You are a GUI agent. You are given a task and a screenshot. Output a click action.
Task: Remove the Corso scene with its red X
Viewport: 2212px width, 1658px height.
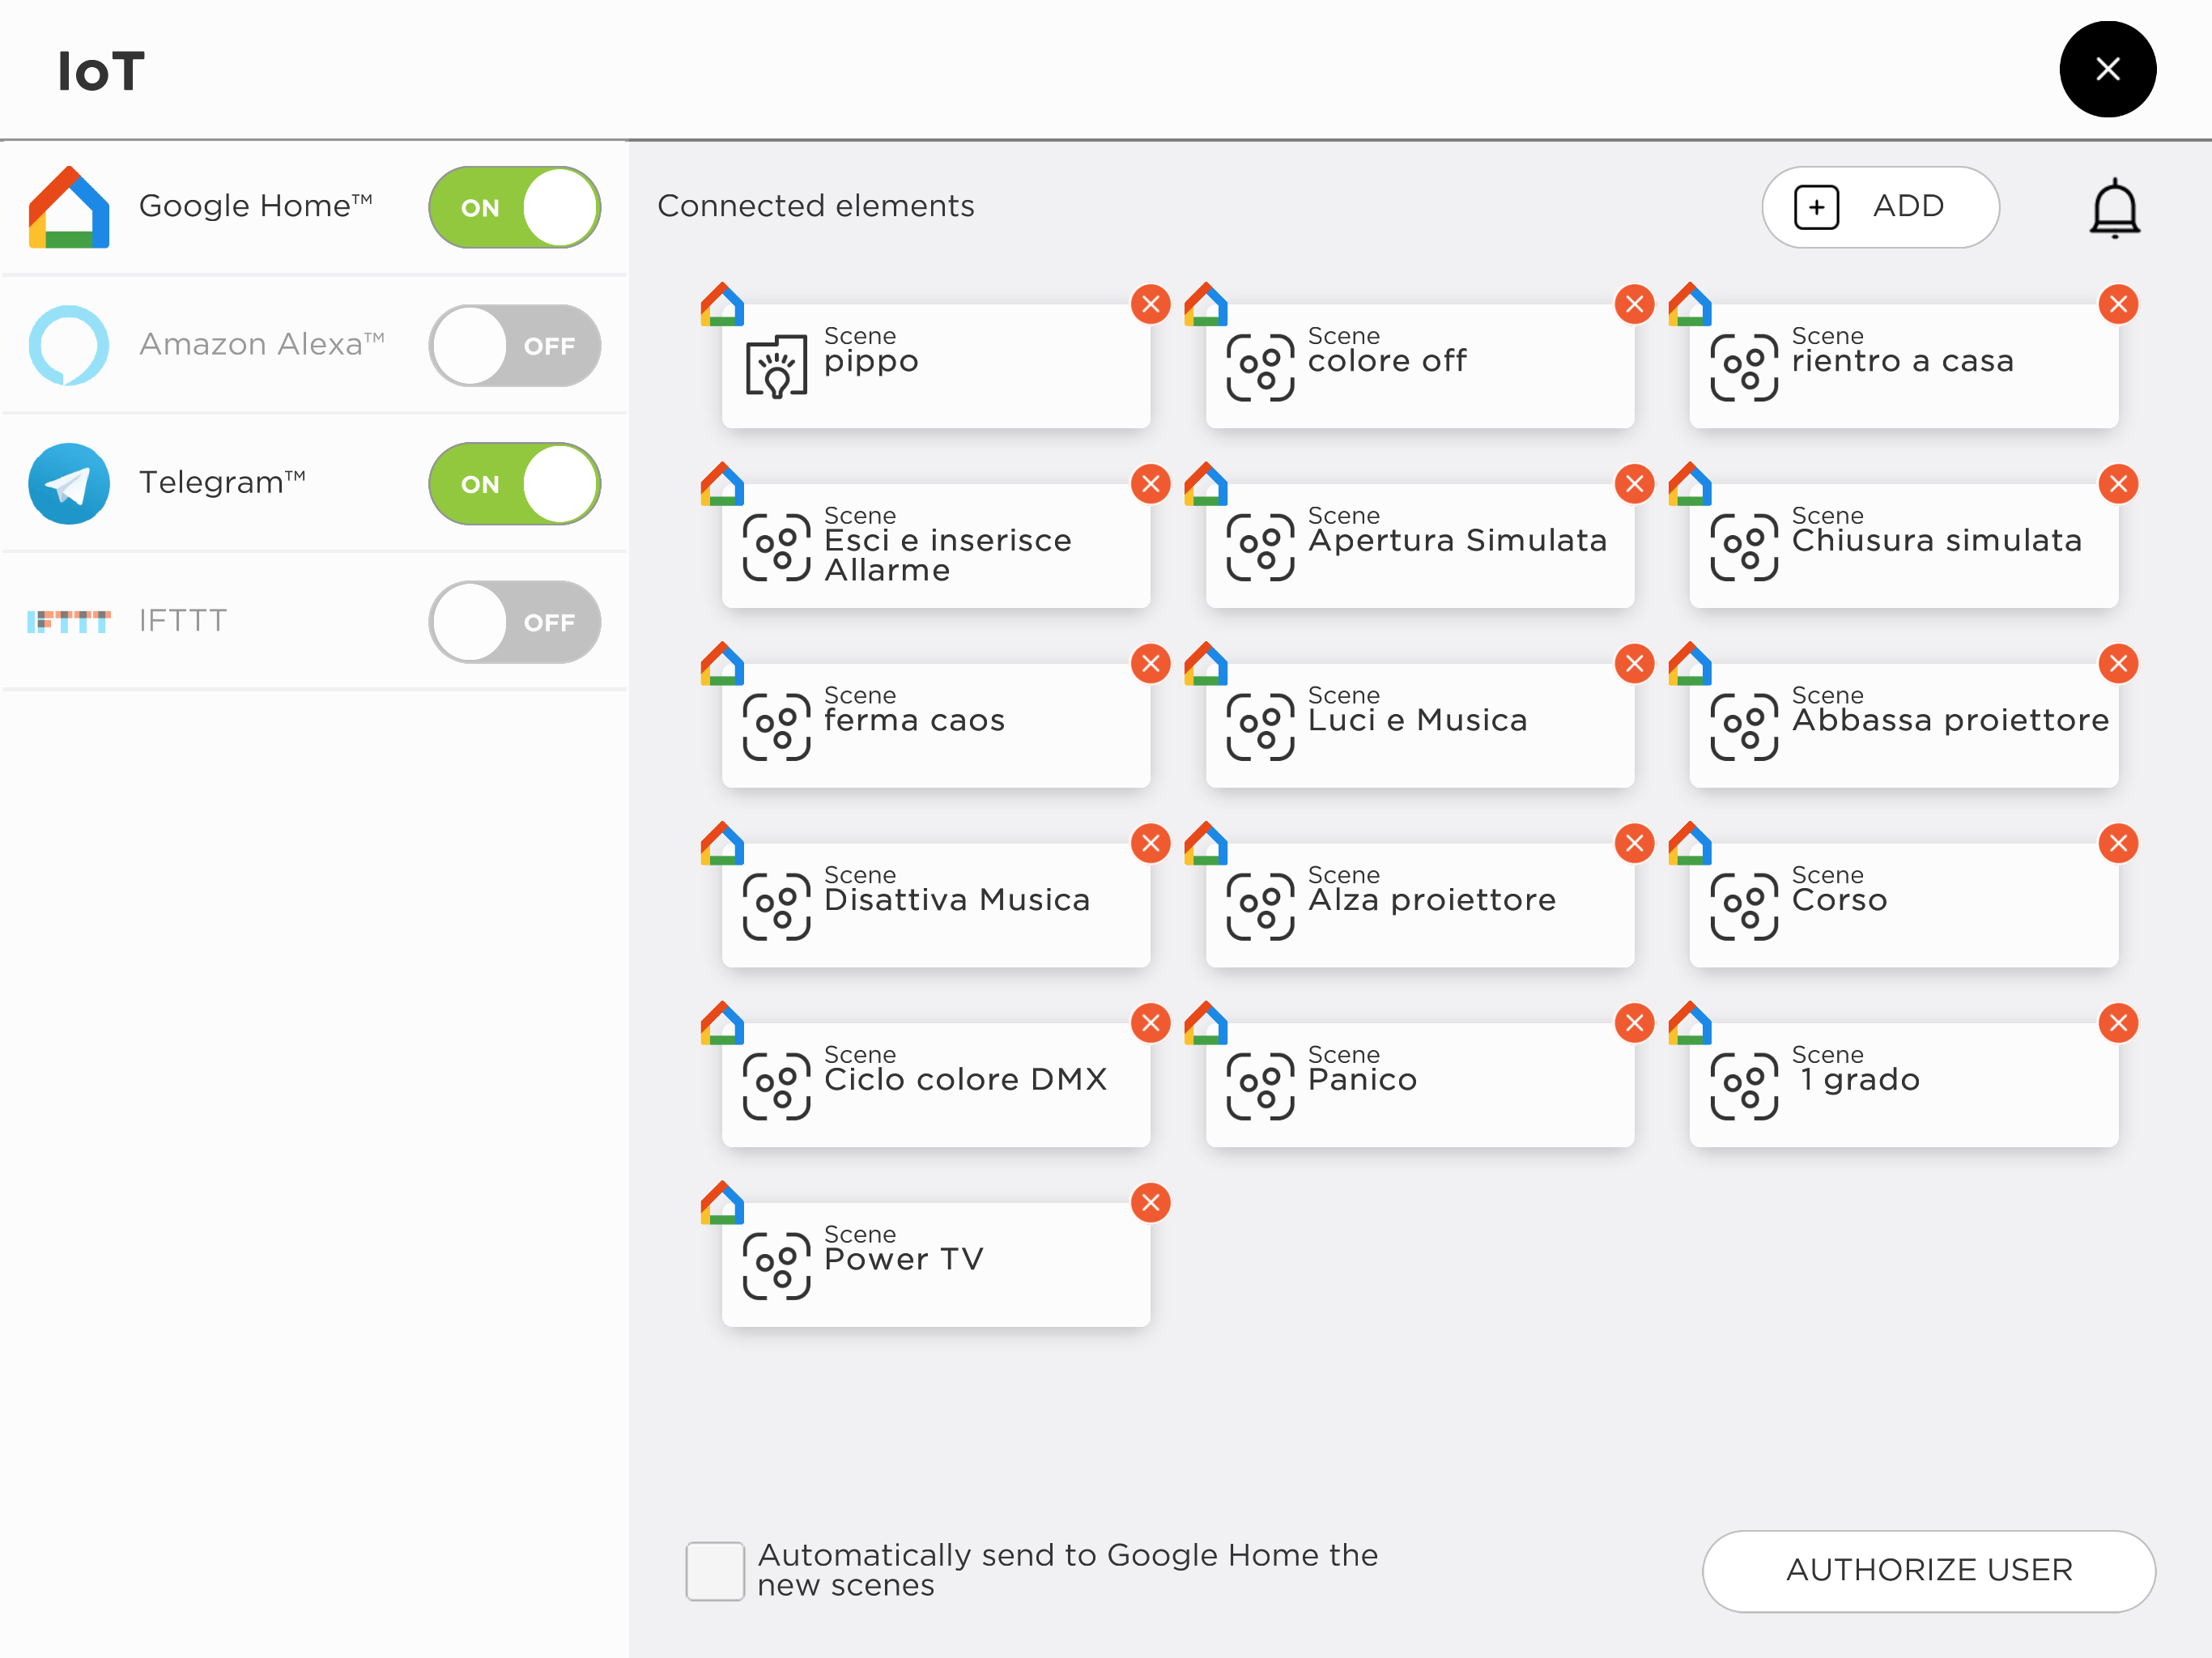coord(2118,843)
